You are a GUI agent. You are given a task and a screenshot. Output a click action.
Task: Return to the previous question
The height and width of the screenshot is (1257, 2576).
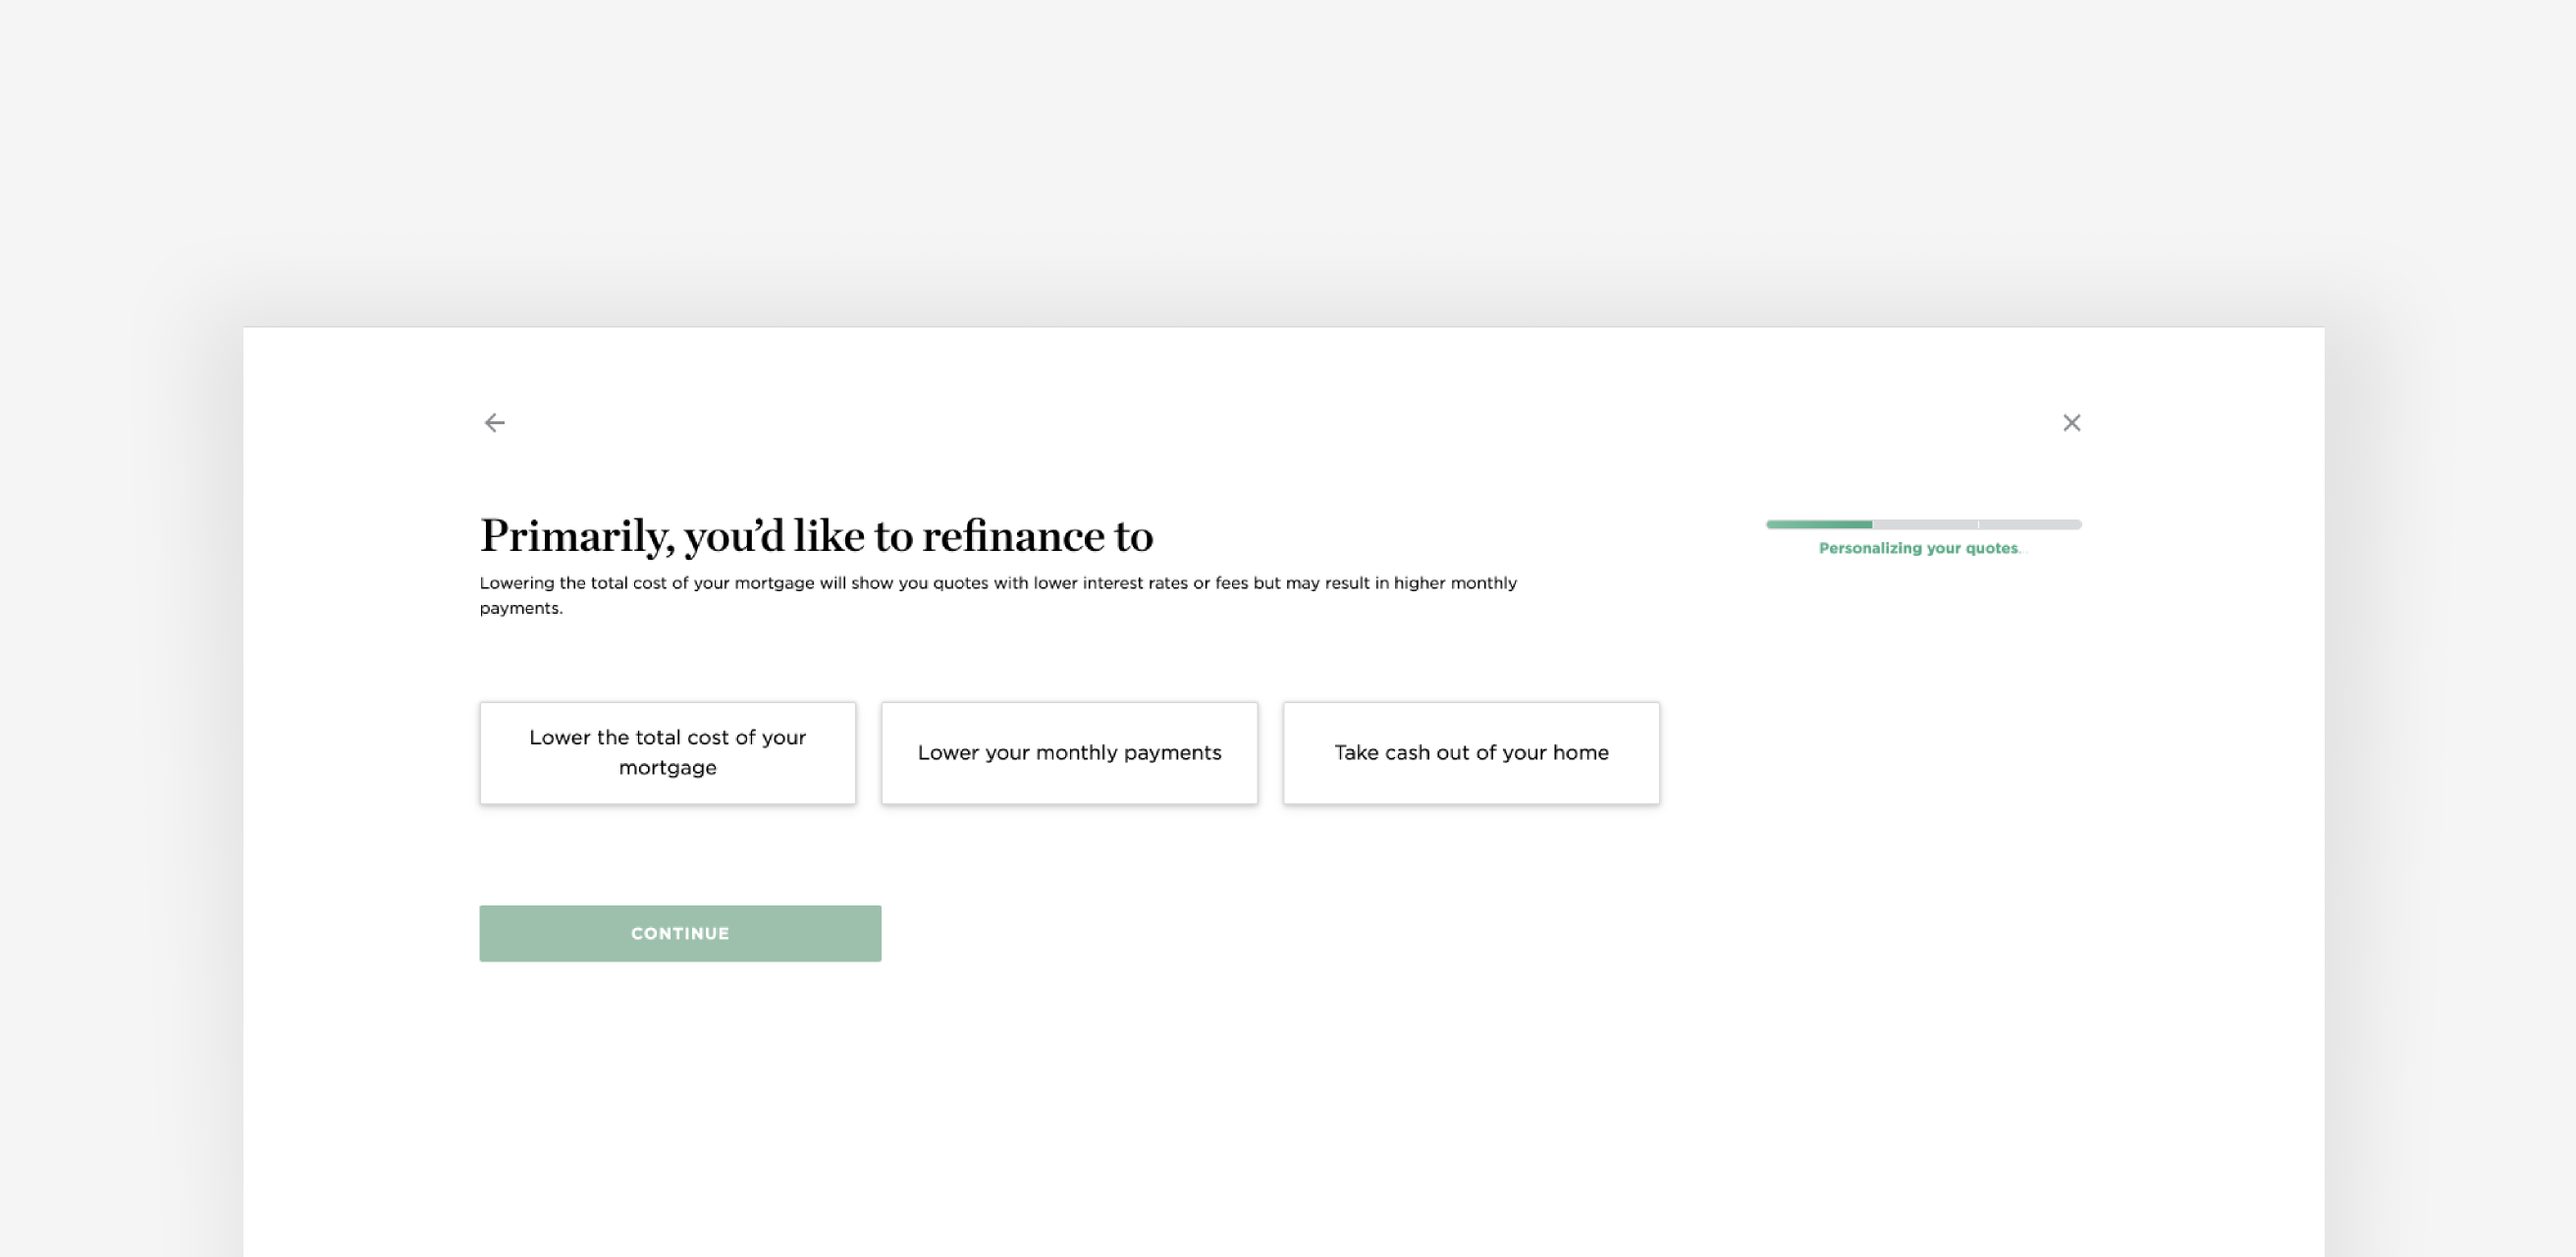(494, 423)
